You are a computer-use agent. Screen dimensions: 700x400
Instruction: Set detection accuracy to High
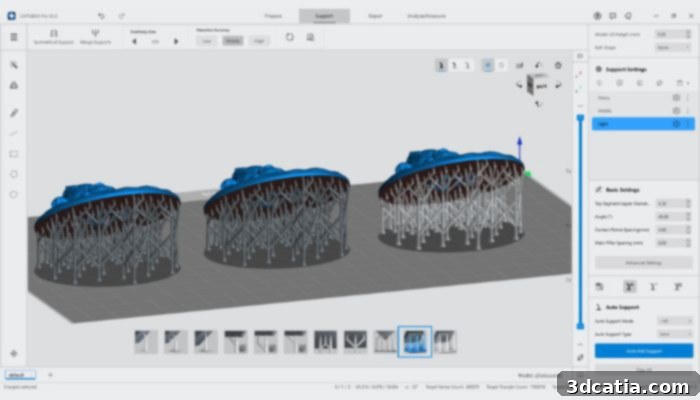click(x=259, y=41)
